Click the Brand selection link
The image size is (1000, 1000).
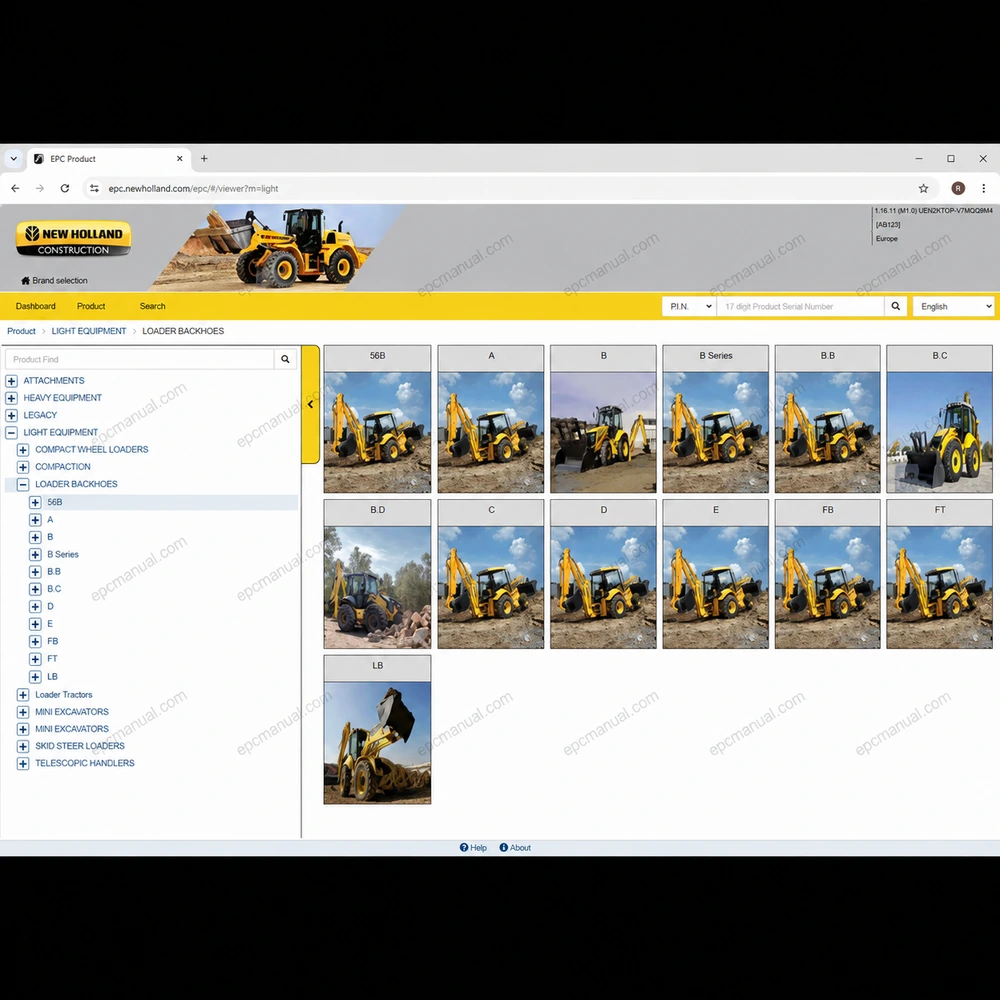coord(60,281)
